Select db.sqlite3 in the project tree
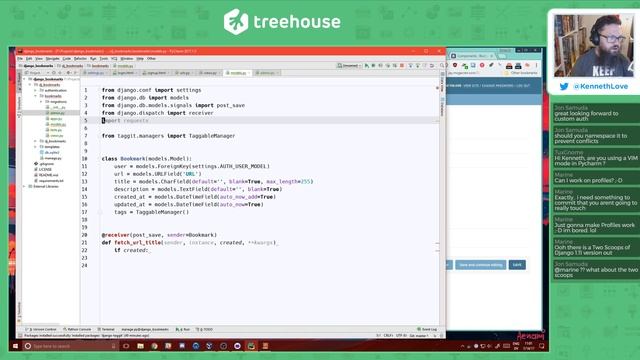 pyautogui.click(x=51, y=153)
